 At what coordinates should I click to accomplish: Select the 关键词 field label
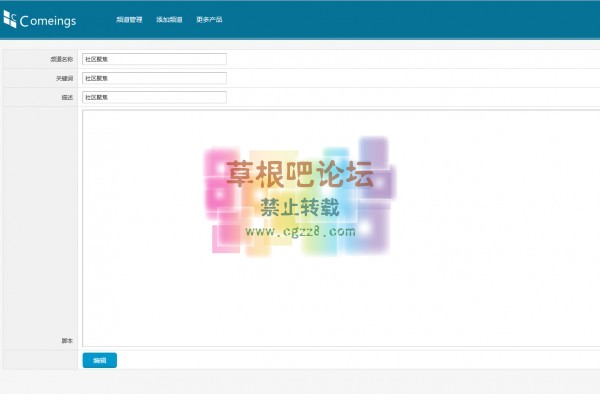[64, 78]
